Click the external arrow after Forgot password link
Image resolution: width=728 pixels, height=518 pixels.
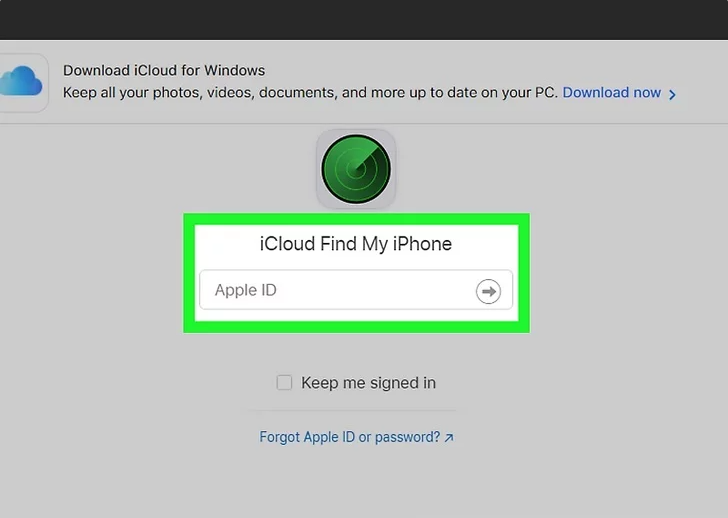(449, 438)
